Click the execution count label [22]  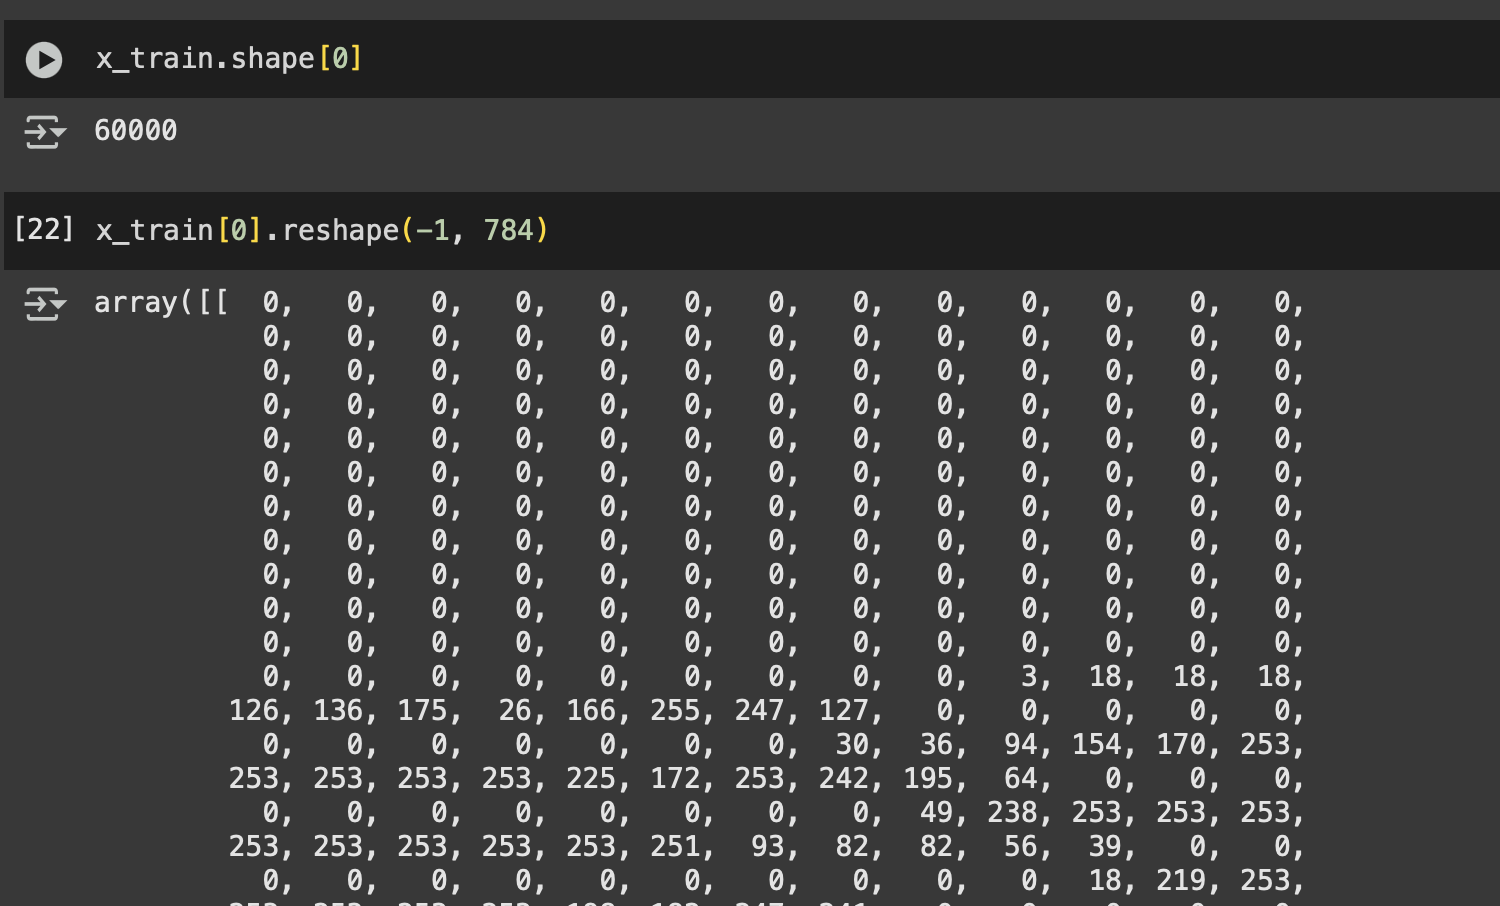click(x=44, y=230)
